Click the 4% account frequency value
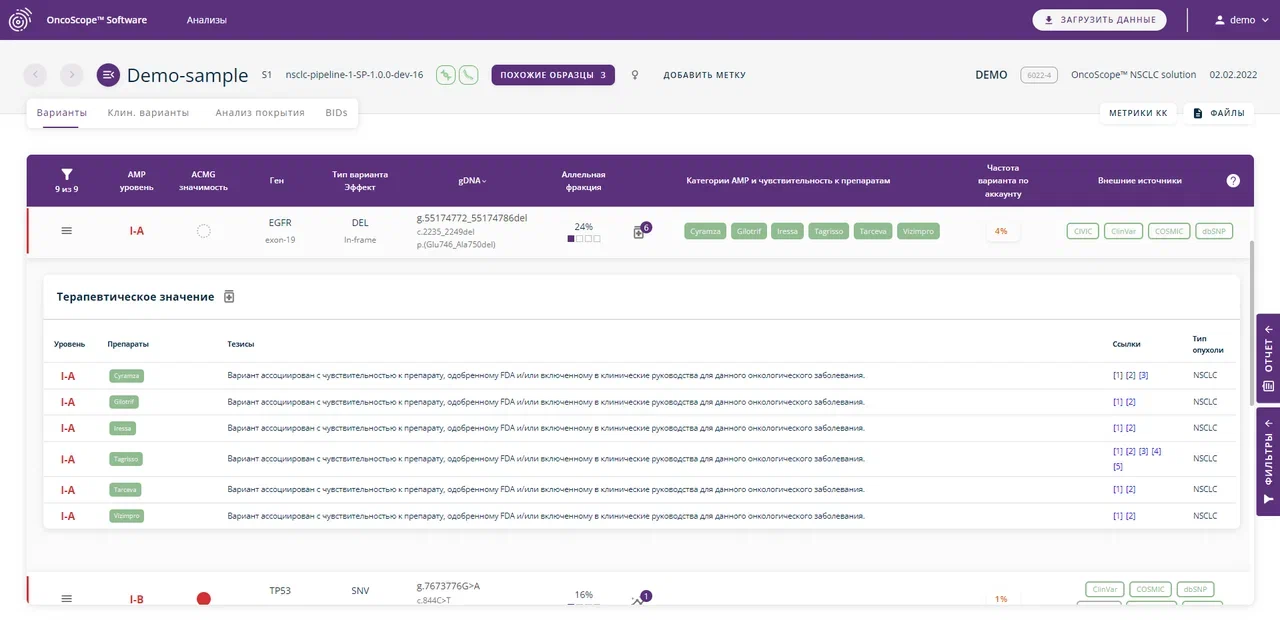Screen dimensions: 1280x620 pos(1001,231)
